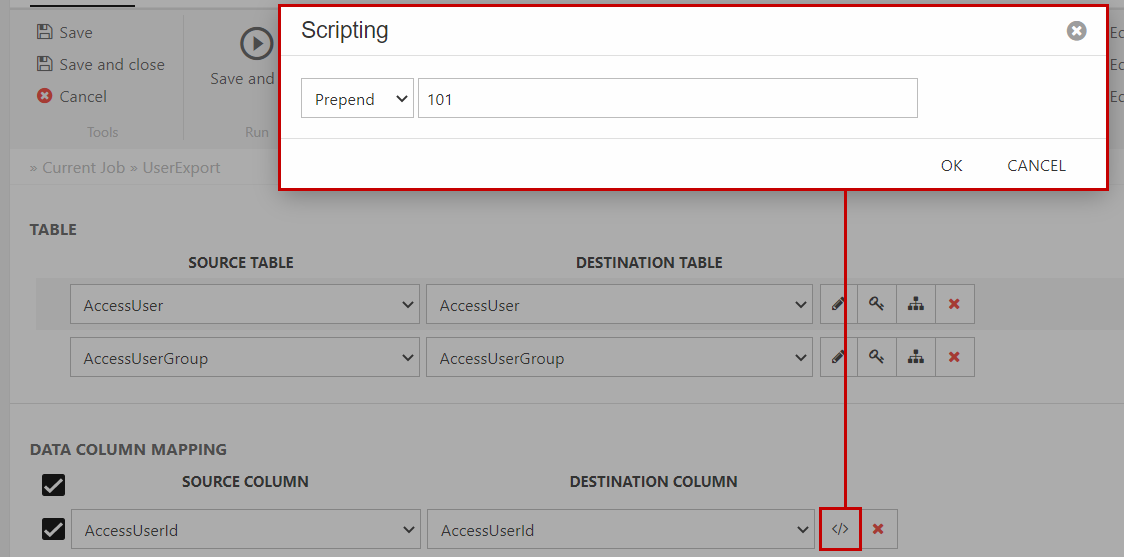This screenshot has height=557, width=1124.
Task: Uncheck the AccessUserId column mapping checkbox
Action: 53,529
